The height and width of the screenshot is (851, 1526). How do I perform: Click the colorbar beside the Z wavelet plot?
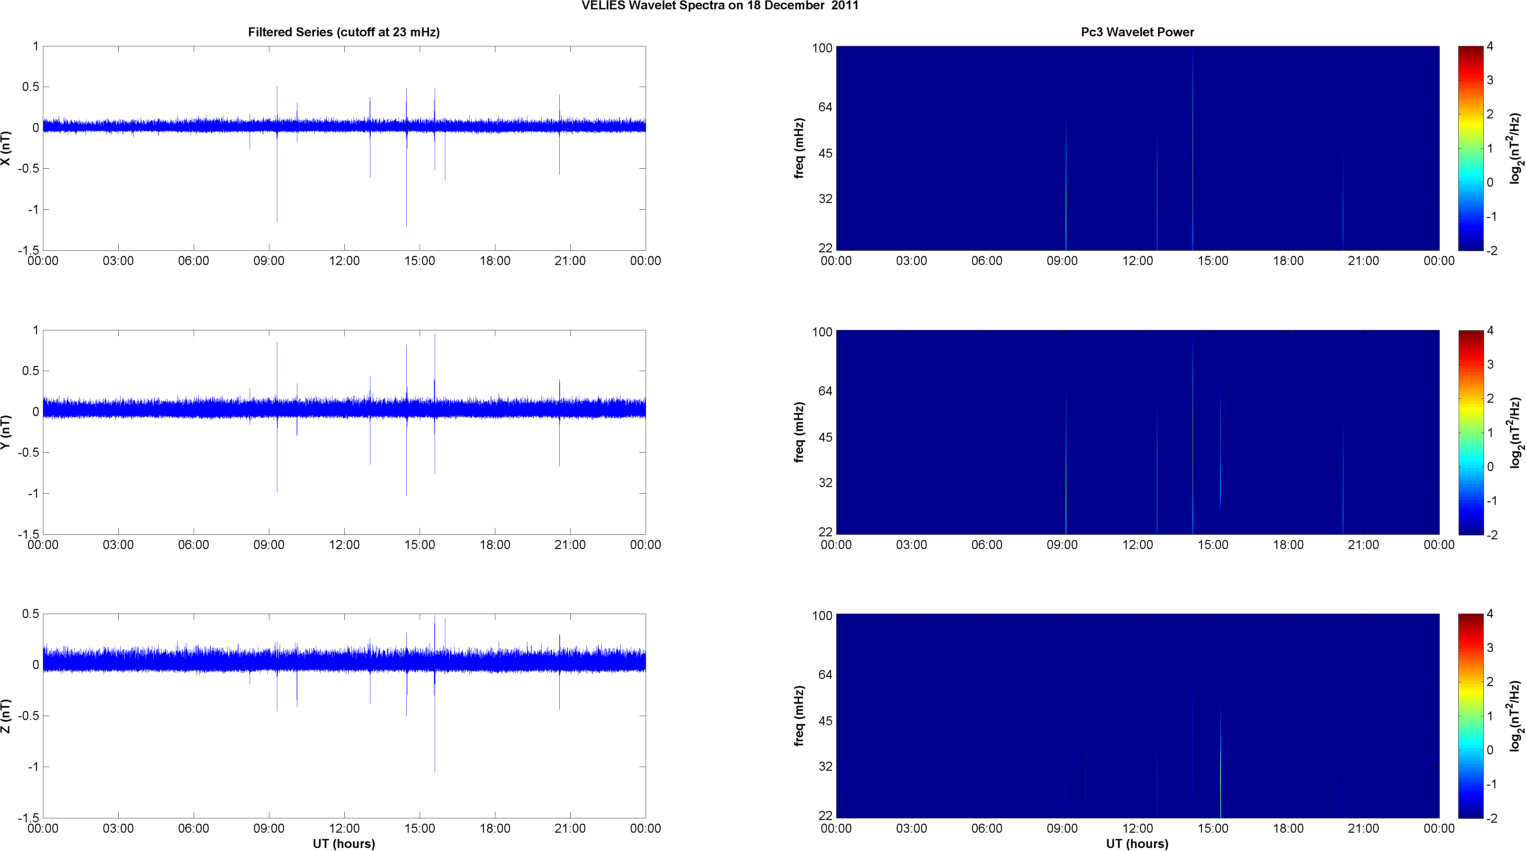[1470, 715]
